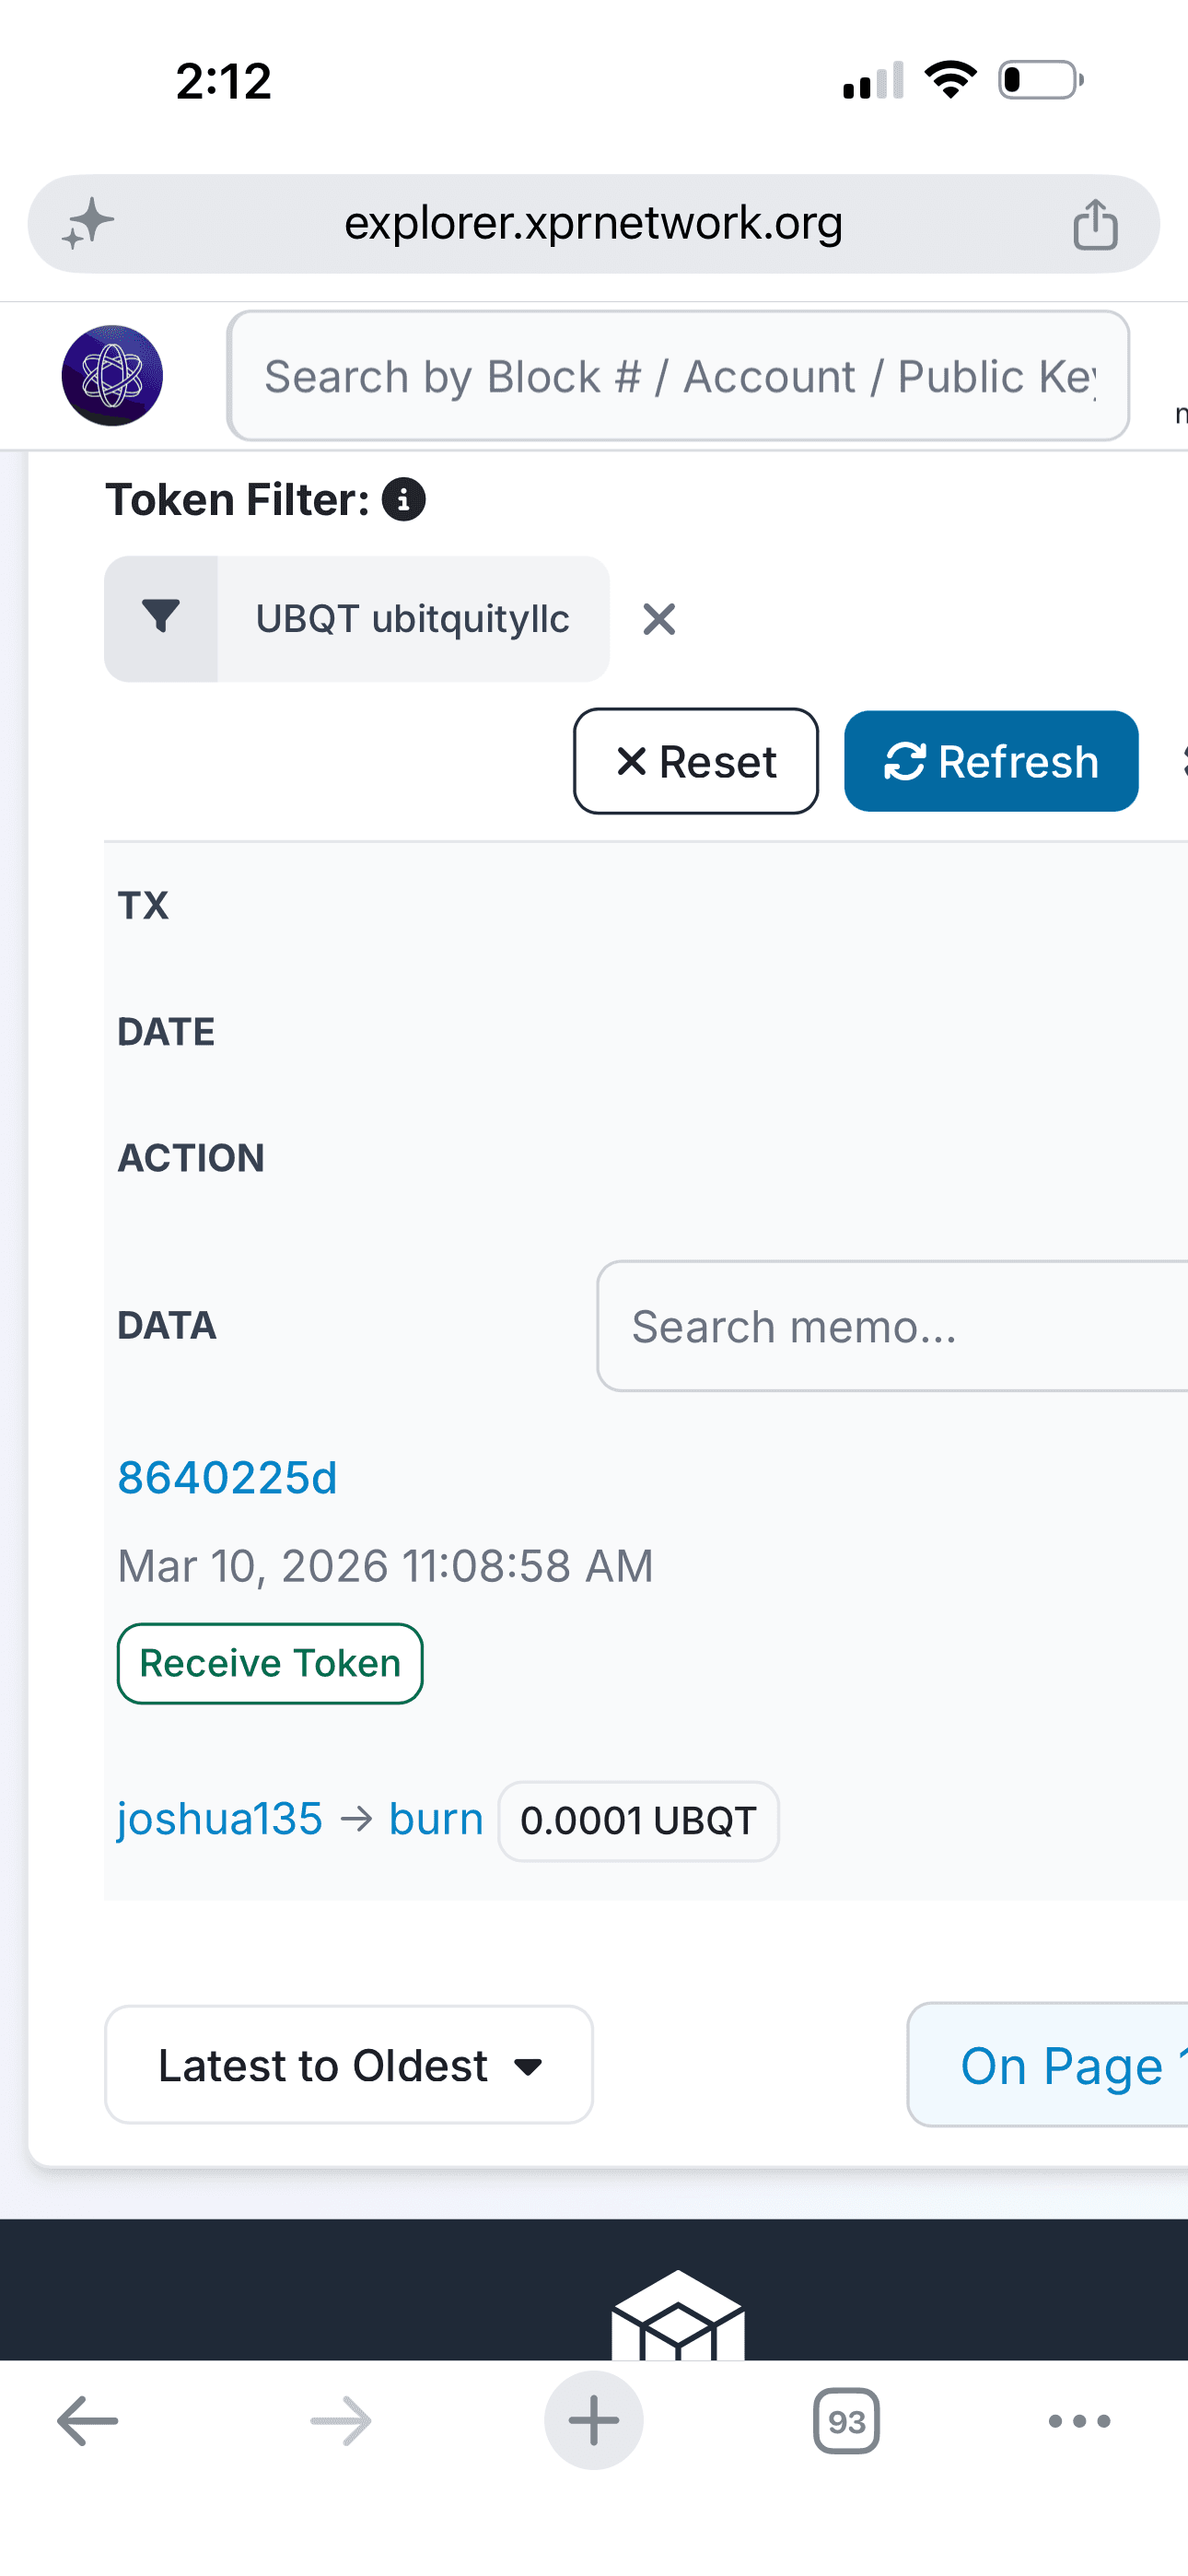Tap the sparkle assistant icon in address bar
The image size is (1188, 2576).
[x=88, y=223]
